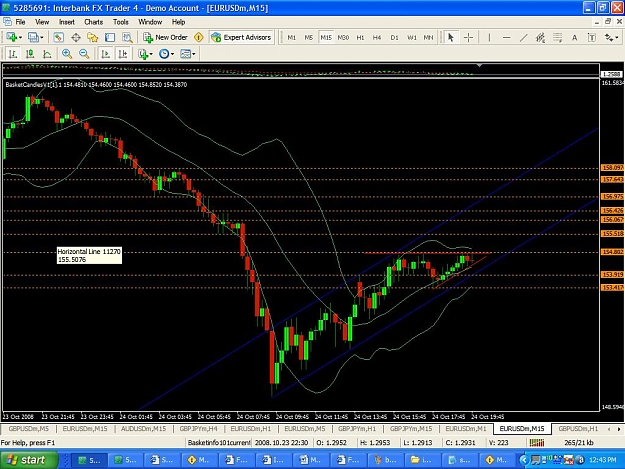Click the connection bars status icon

tap(537, 442)
